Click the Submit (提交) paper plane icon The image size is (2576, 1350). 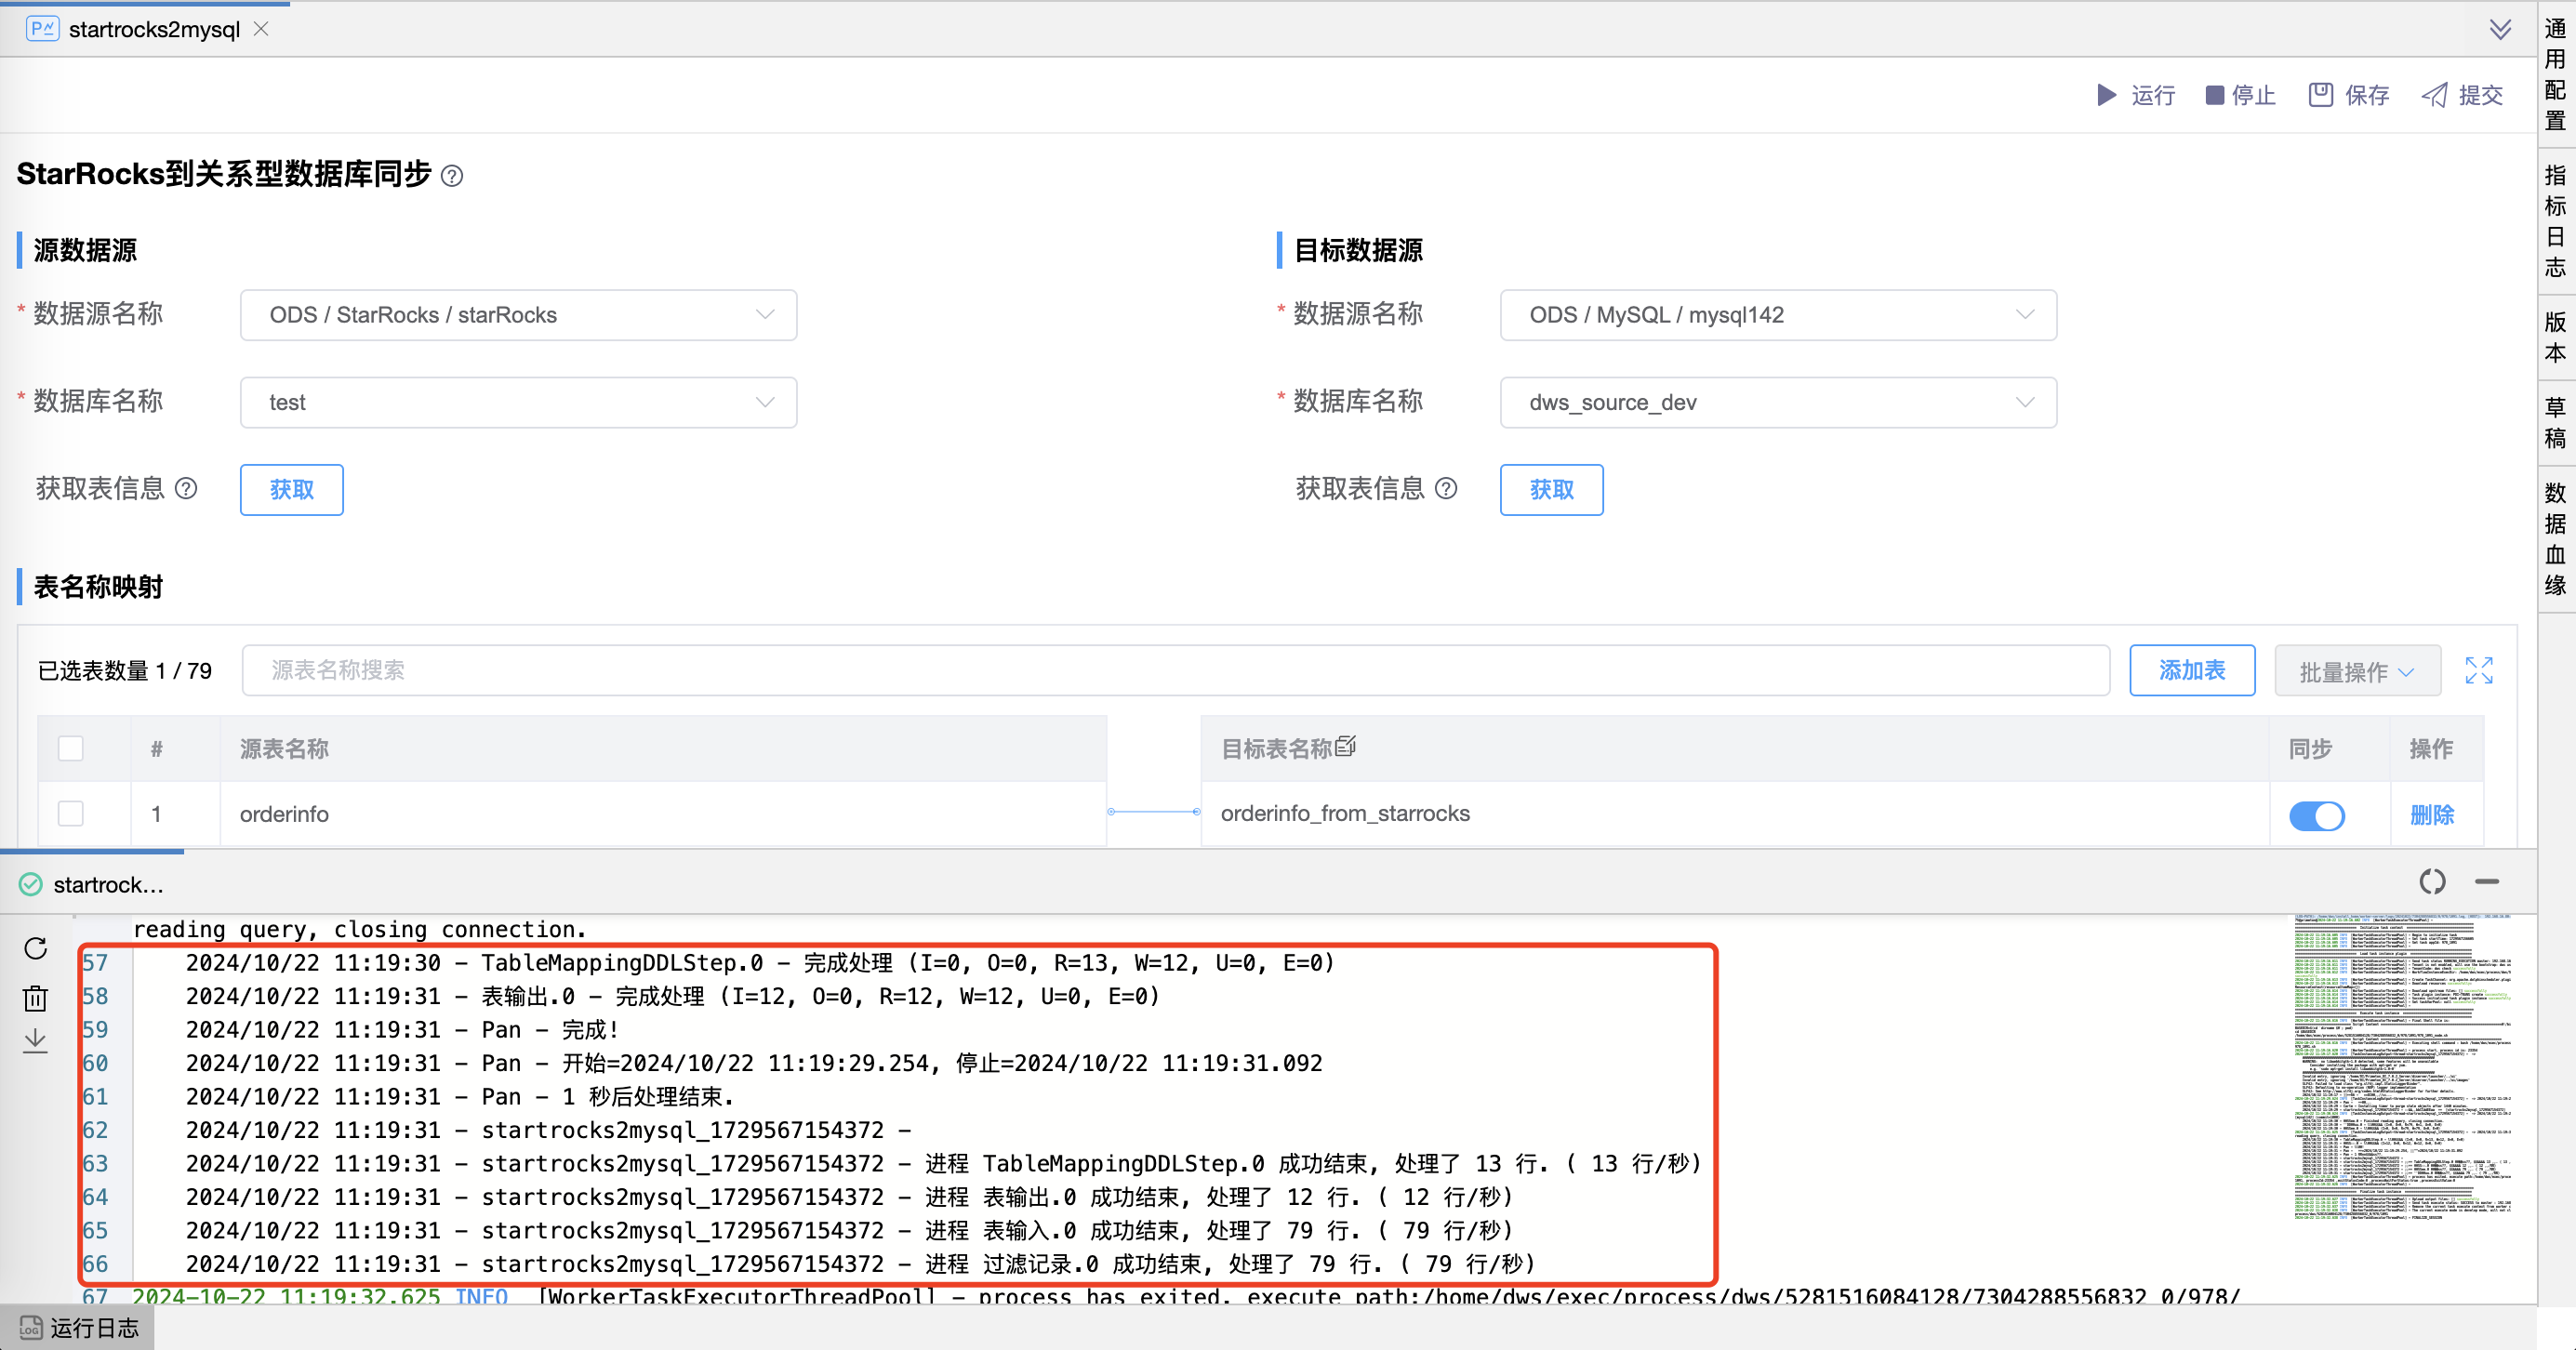tap(2434, 95)
